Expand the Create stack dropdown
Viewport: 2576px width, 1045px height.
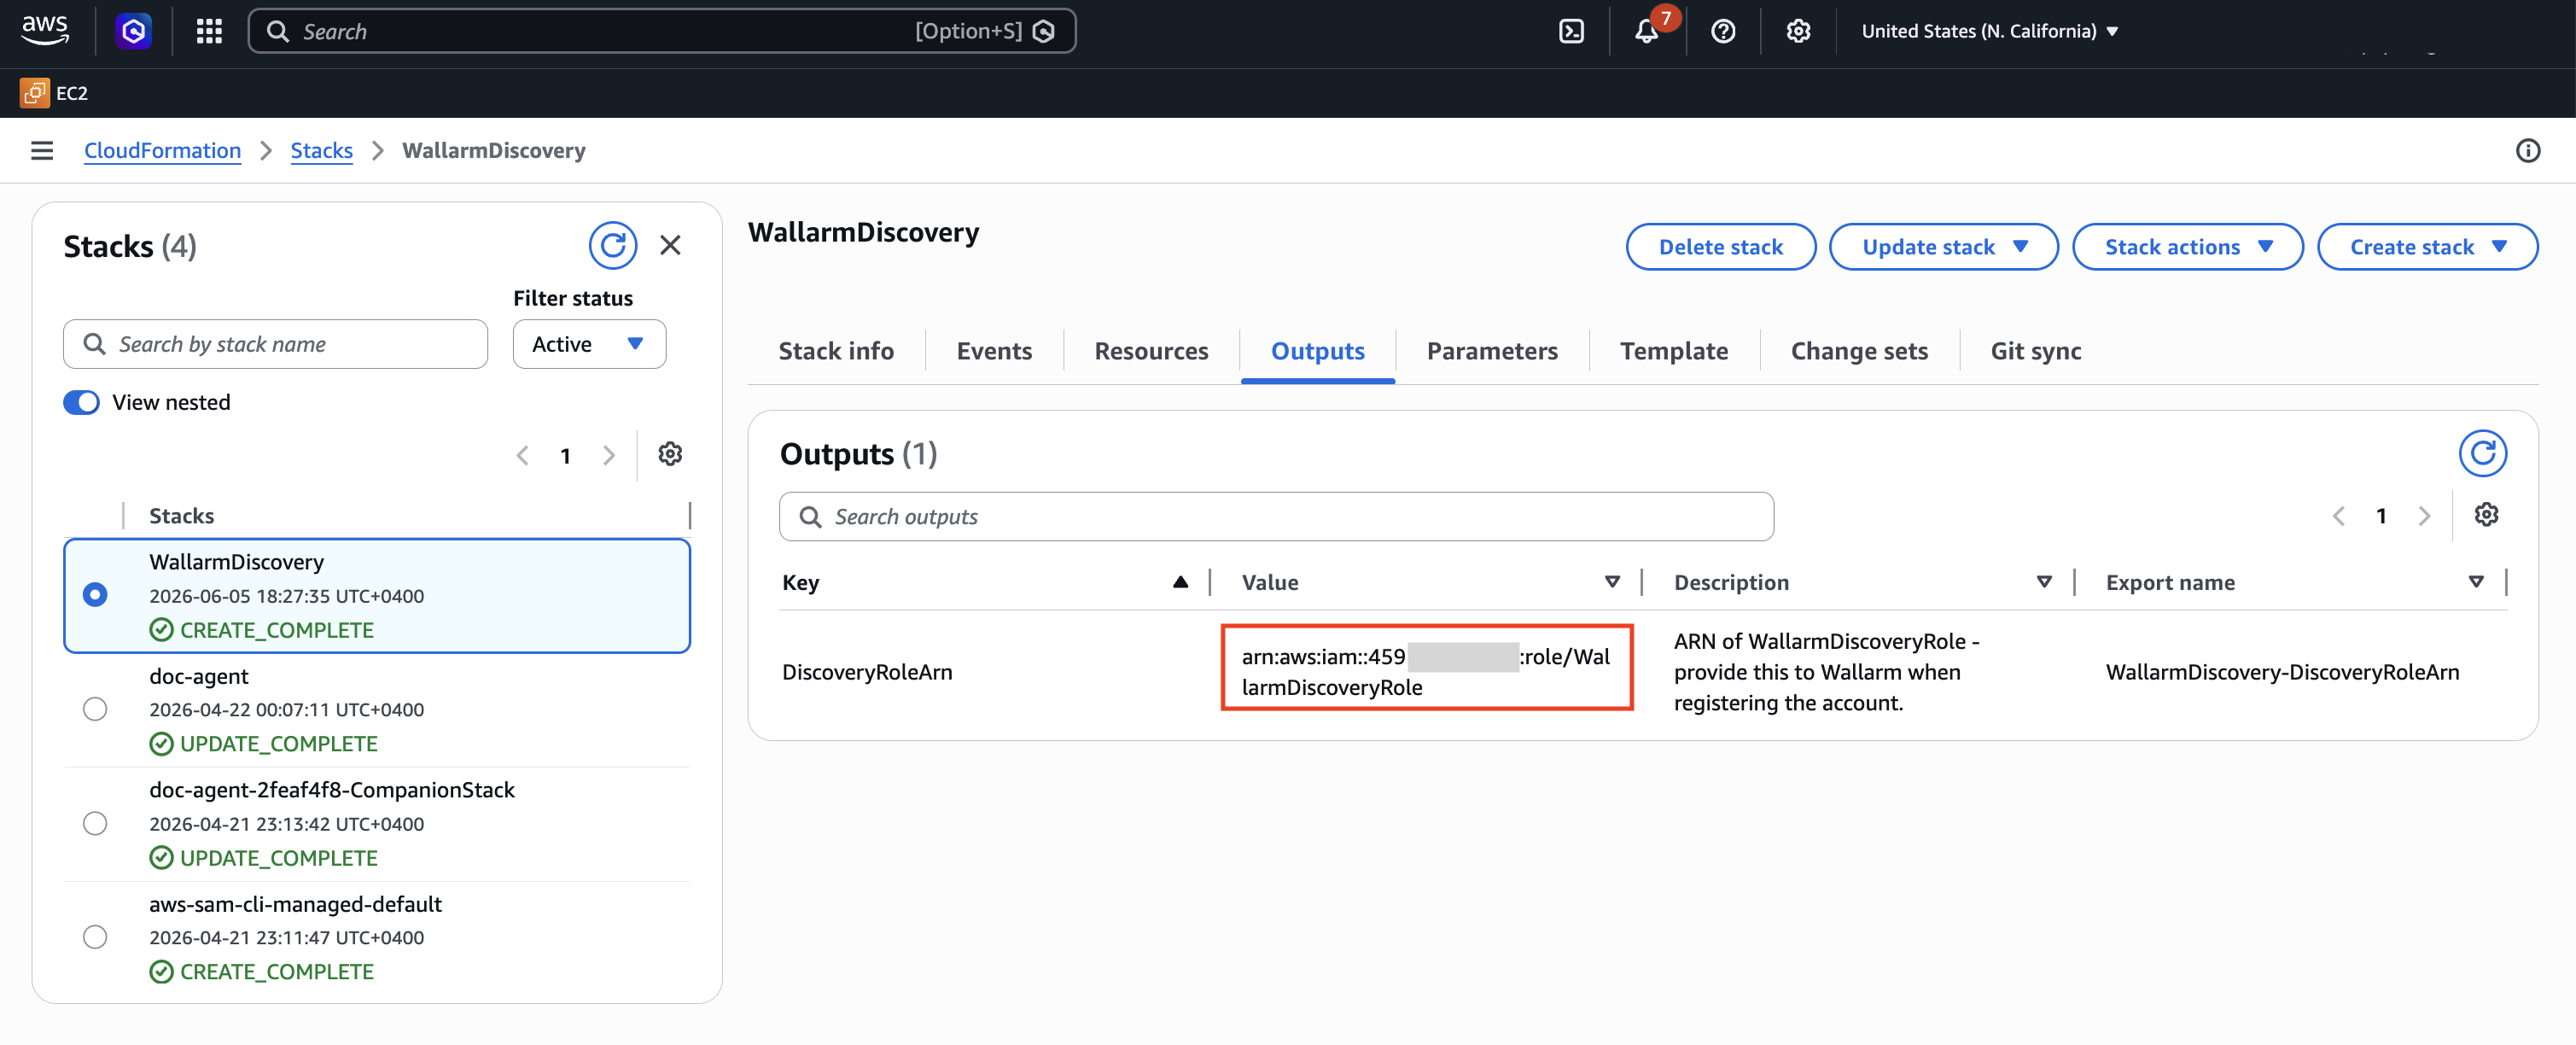point(2427,246)
